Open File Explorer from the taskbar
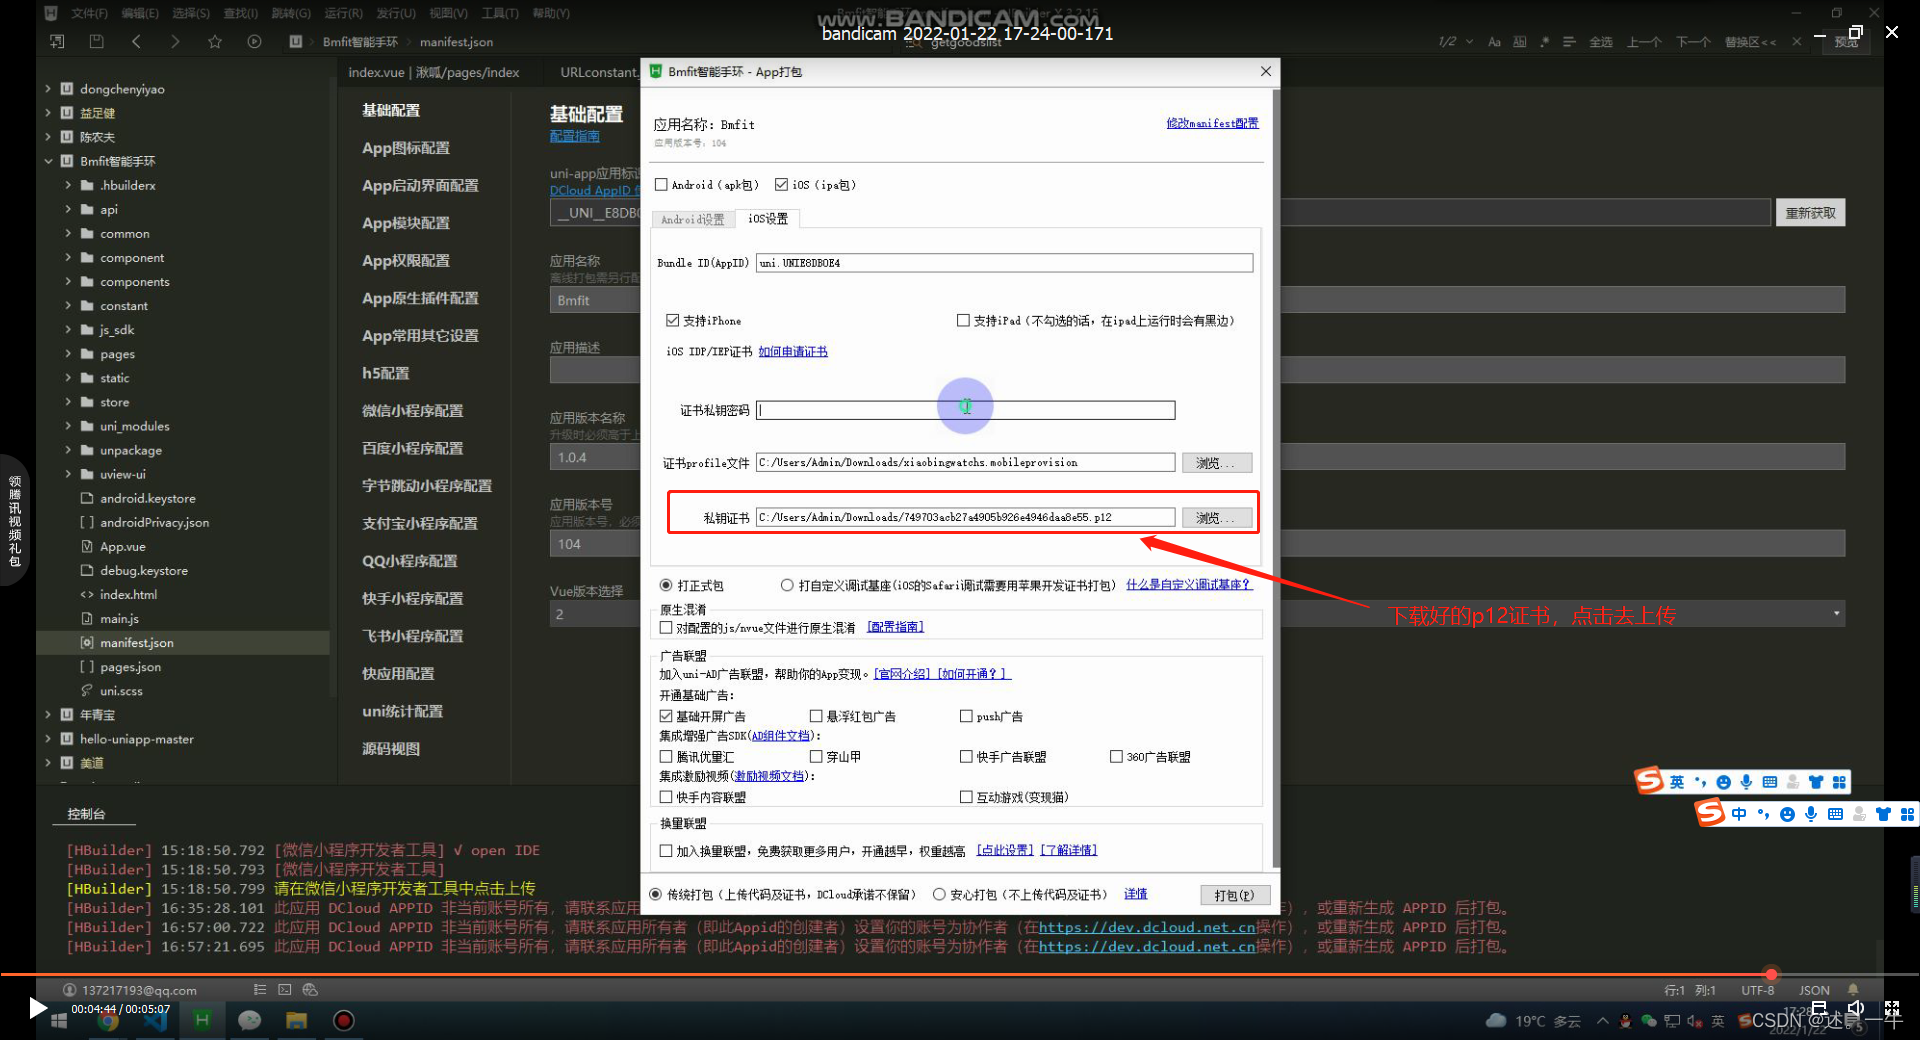The height and width of the screenshot is (1040, 1920). click(296, 1020)
